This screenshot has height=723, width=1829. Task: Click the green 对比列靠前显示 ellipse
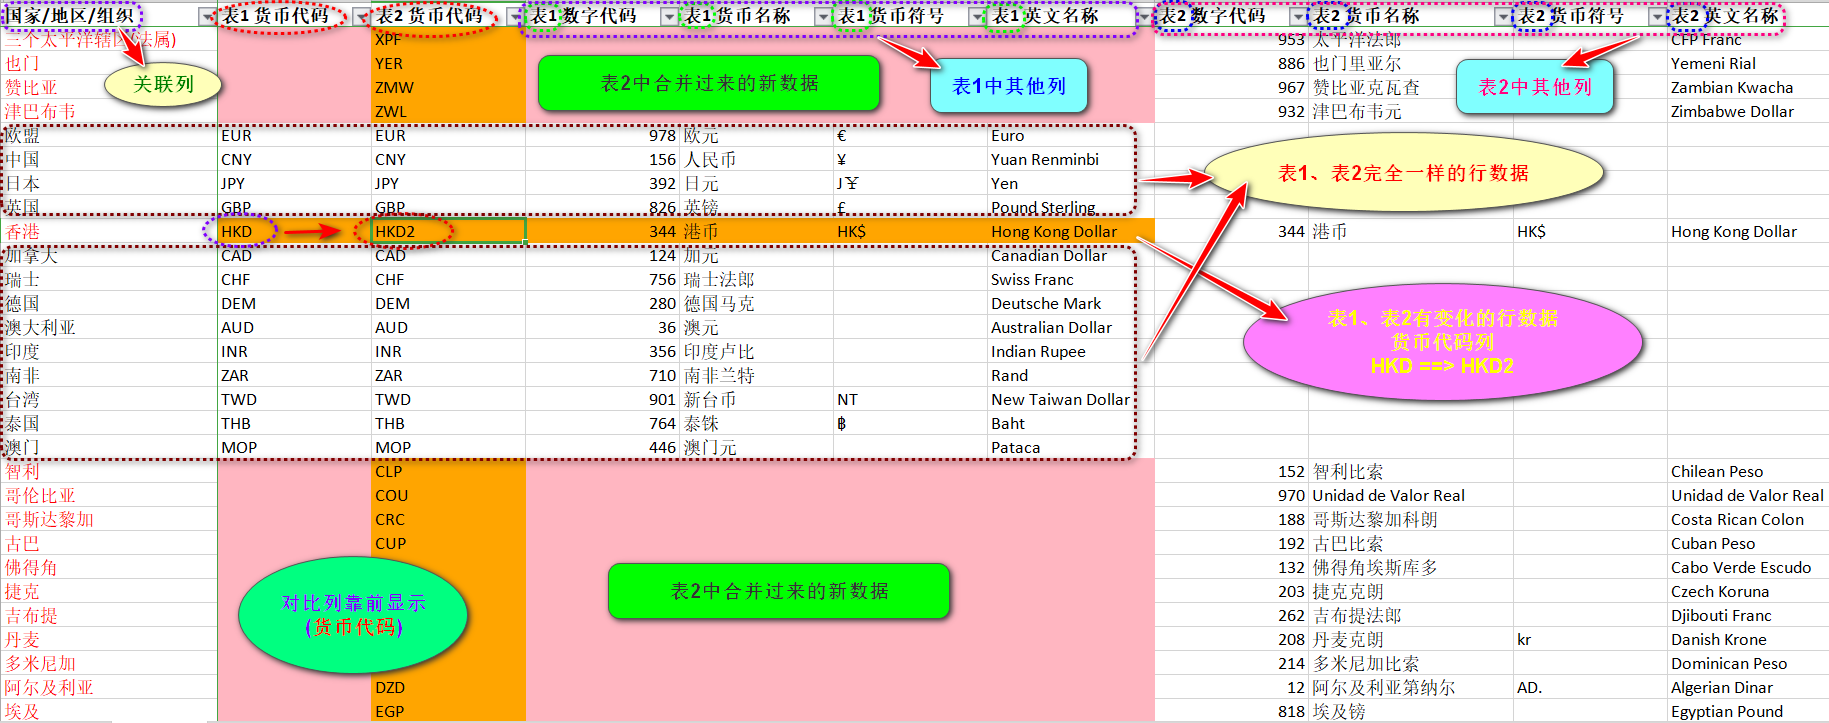(x=353, y=615)
